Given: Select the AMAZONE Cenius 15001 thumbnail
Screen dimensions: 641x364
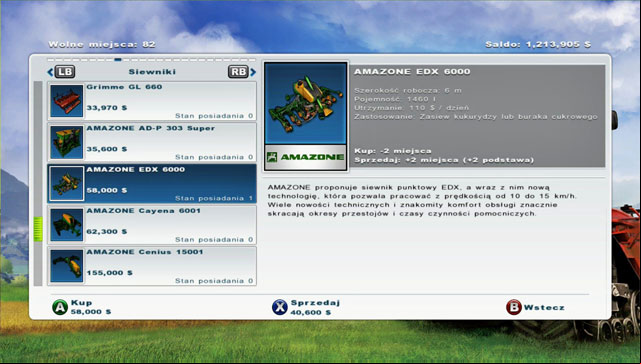Looking at the screenshot, I should [67, 266].
